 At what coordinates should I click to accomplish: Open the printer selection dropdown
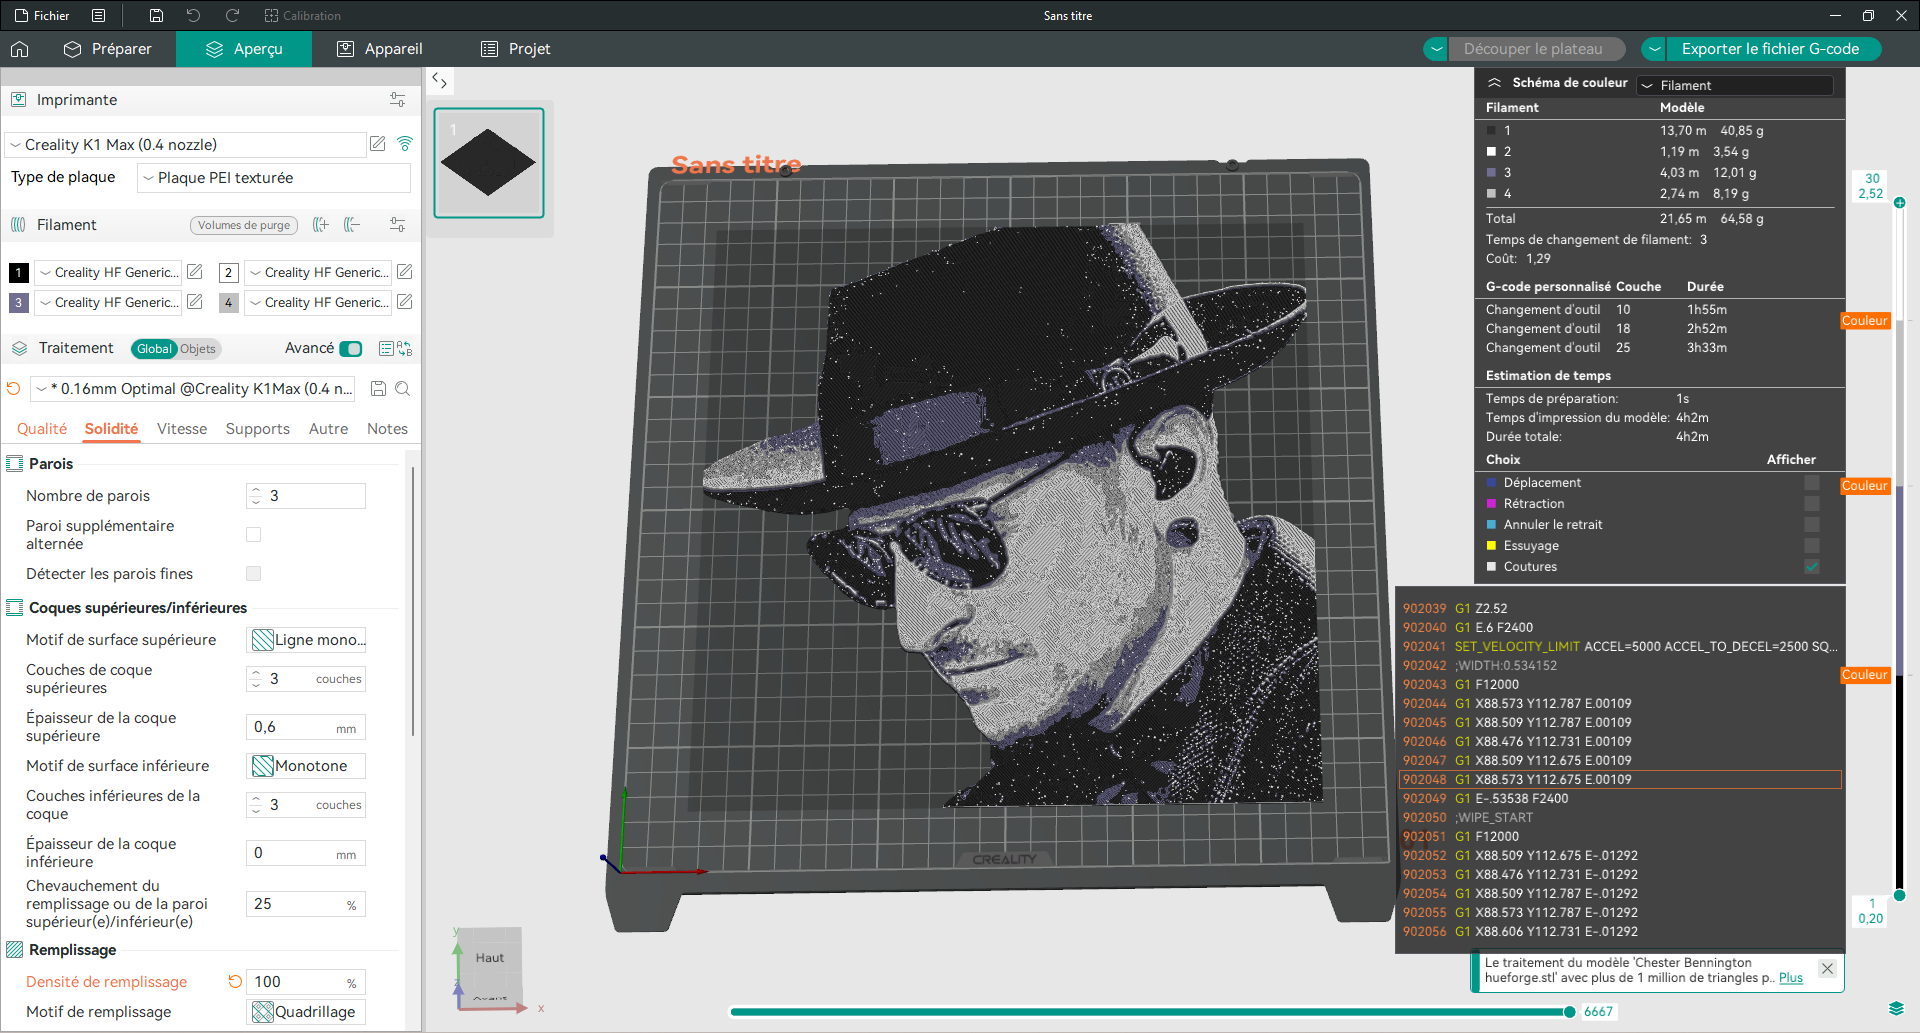[x=185, y=145]
